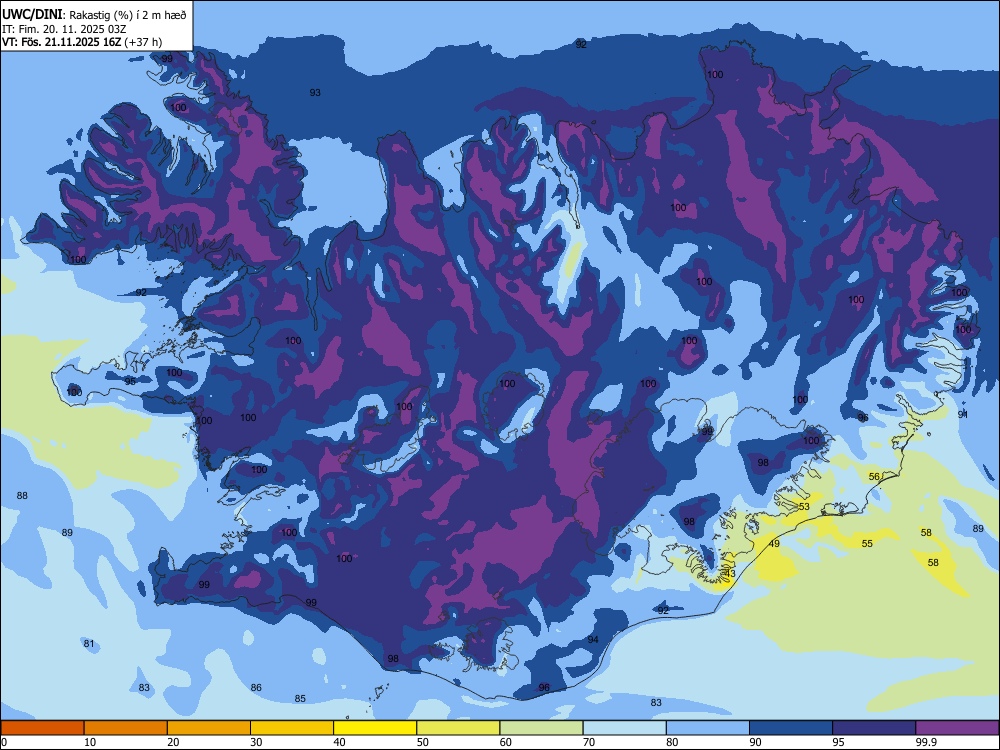Select the orange 10–20 legend color
Screen dimensions: 1000x750
126,728
